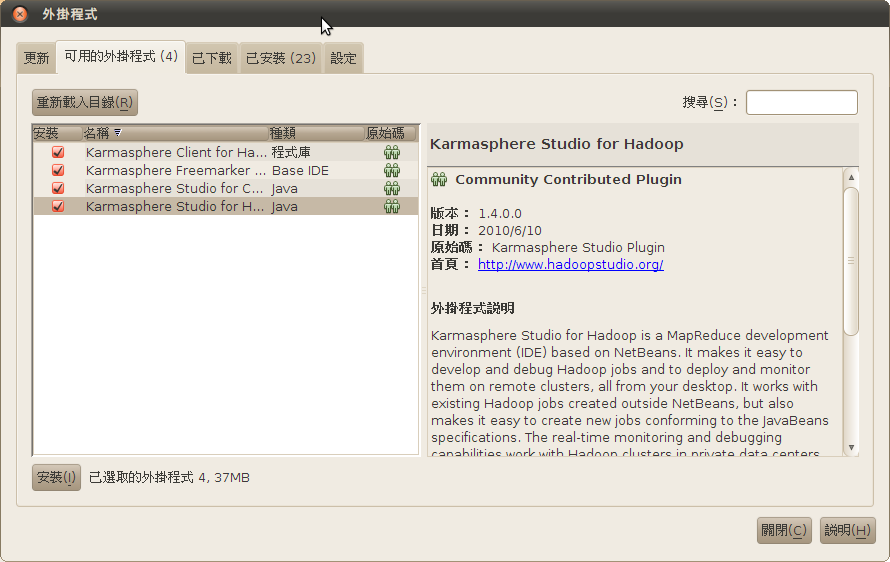This screenshot has width=890, height=562.
Task: Click community icon in Karmasphere Studio for H... row
Action: click(392, 206)
